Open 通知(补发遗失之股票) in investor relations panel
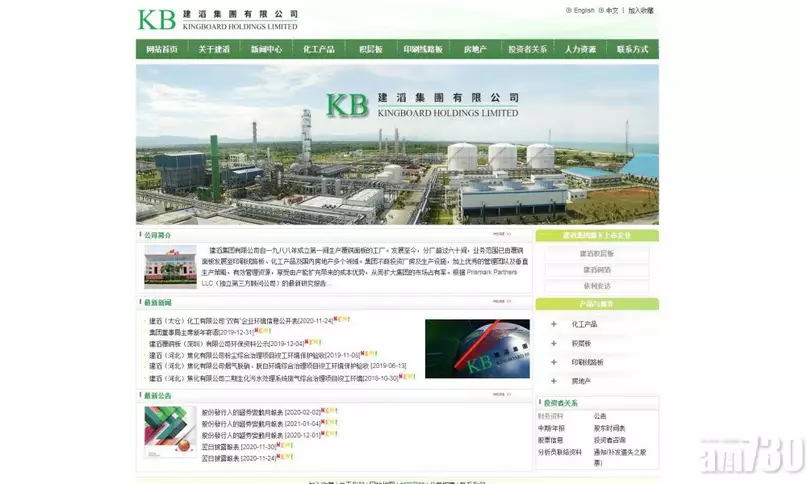Screen dimensions: 807x484 [620, 457]
